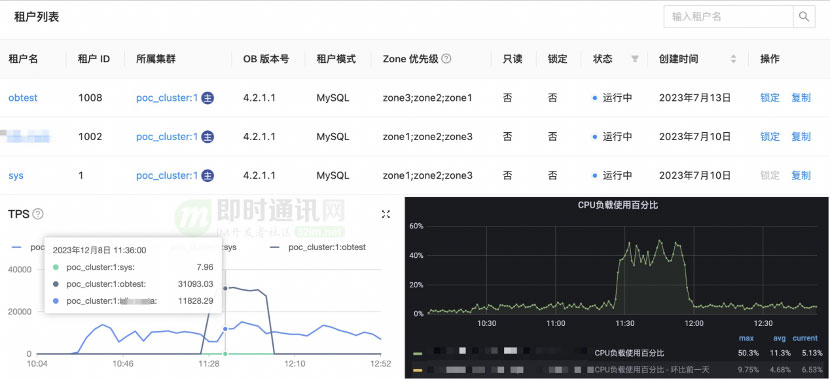Click the CPU负载使用百分比 panel title
The image size is (830, 379).
[x=617, y=205]
